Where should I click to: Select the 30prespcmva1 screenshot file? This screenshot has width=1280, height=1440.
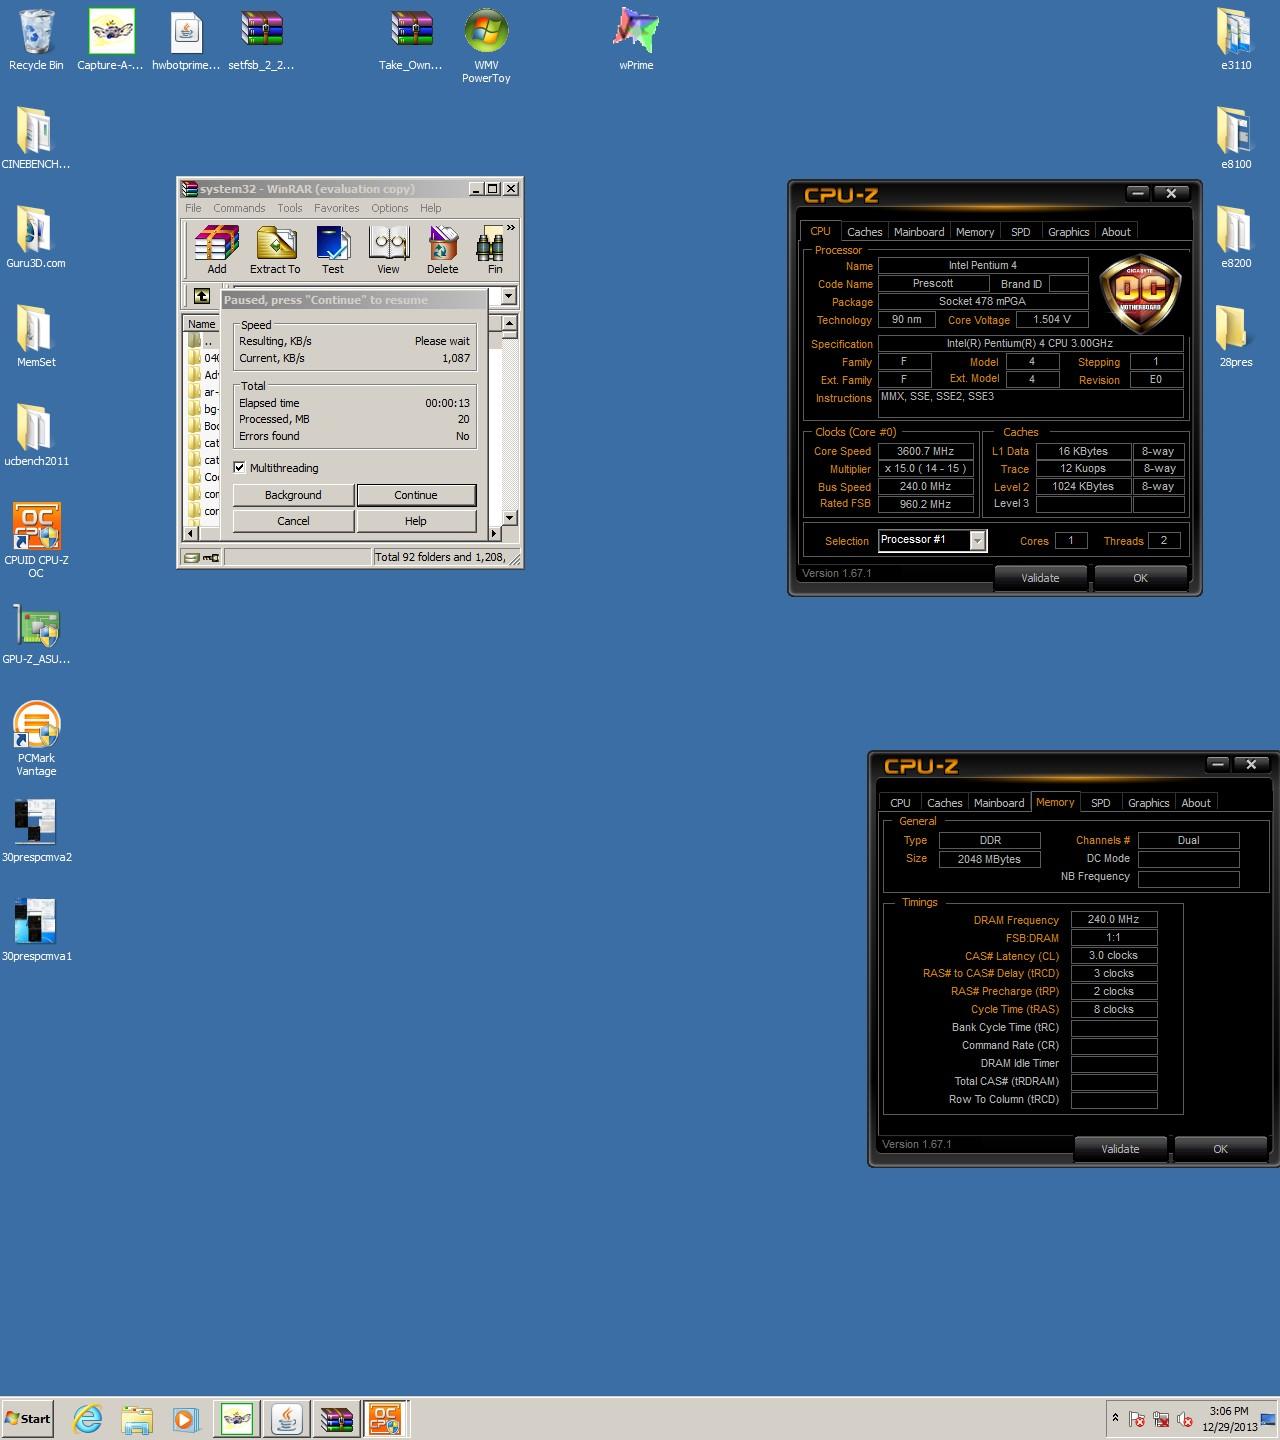tap(36, 930)
